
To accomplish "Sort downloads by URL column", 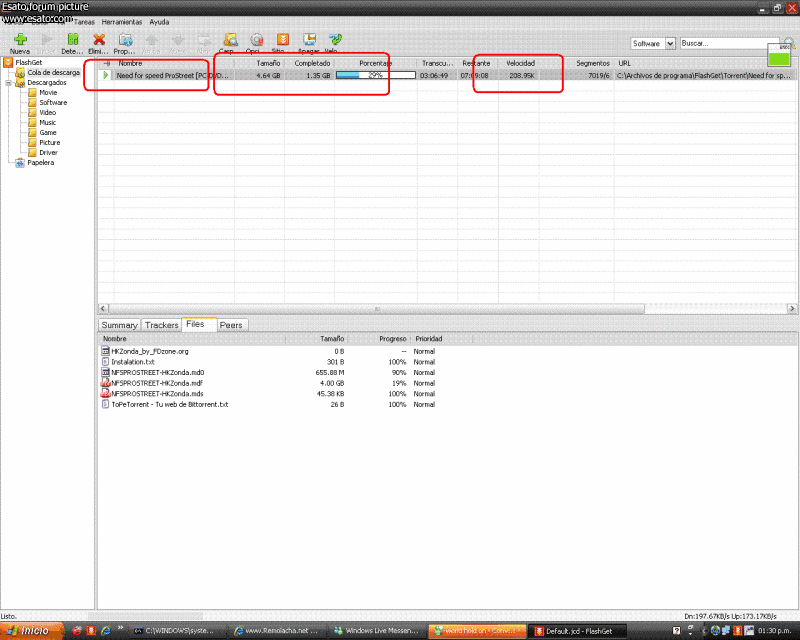I will 705,63.
